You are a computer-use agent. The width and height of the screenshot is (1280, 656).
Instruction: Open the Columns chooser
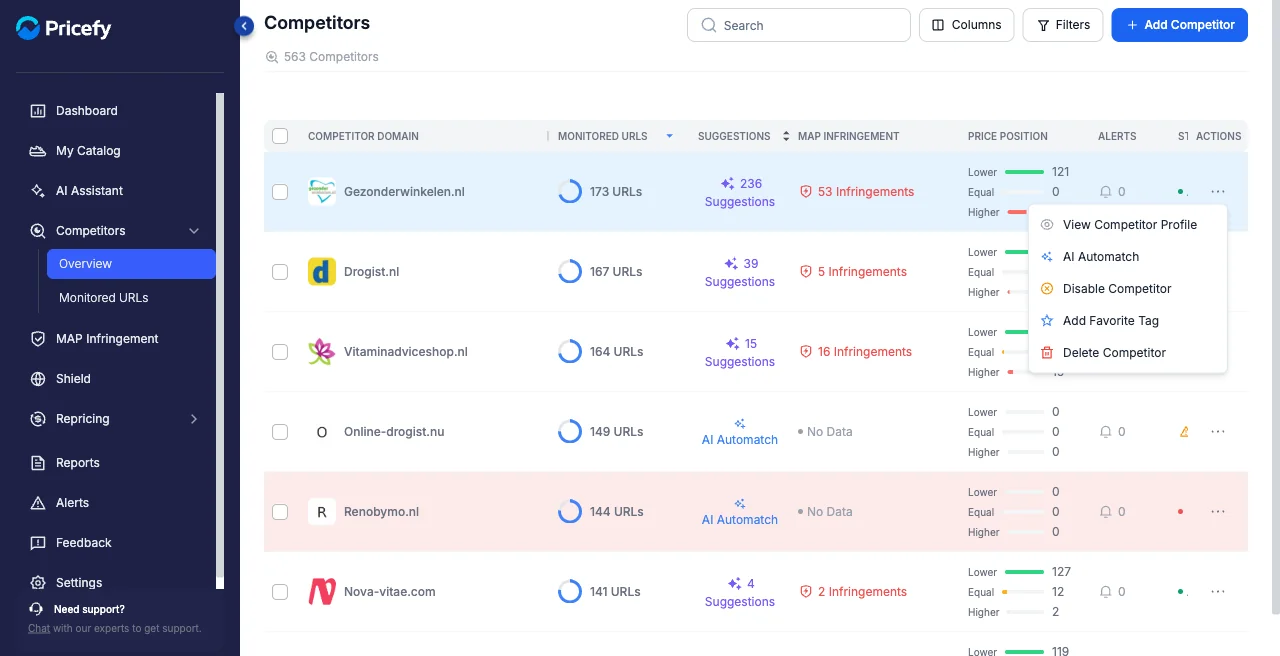tap(967, 25)
